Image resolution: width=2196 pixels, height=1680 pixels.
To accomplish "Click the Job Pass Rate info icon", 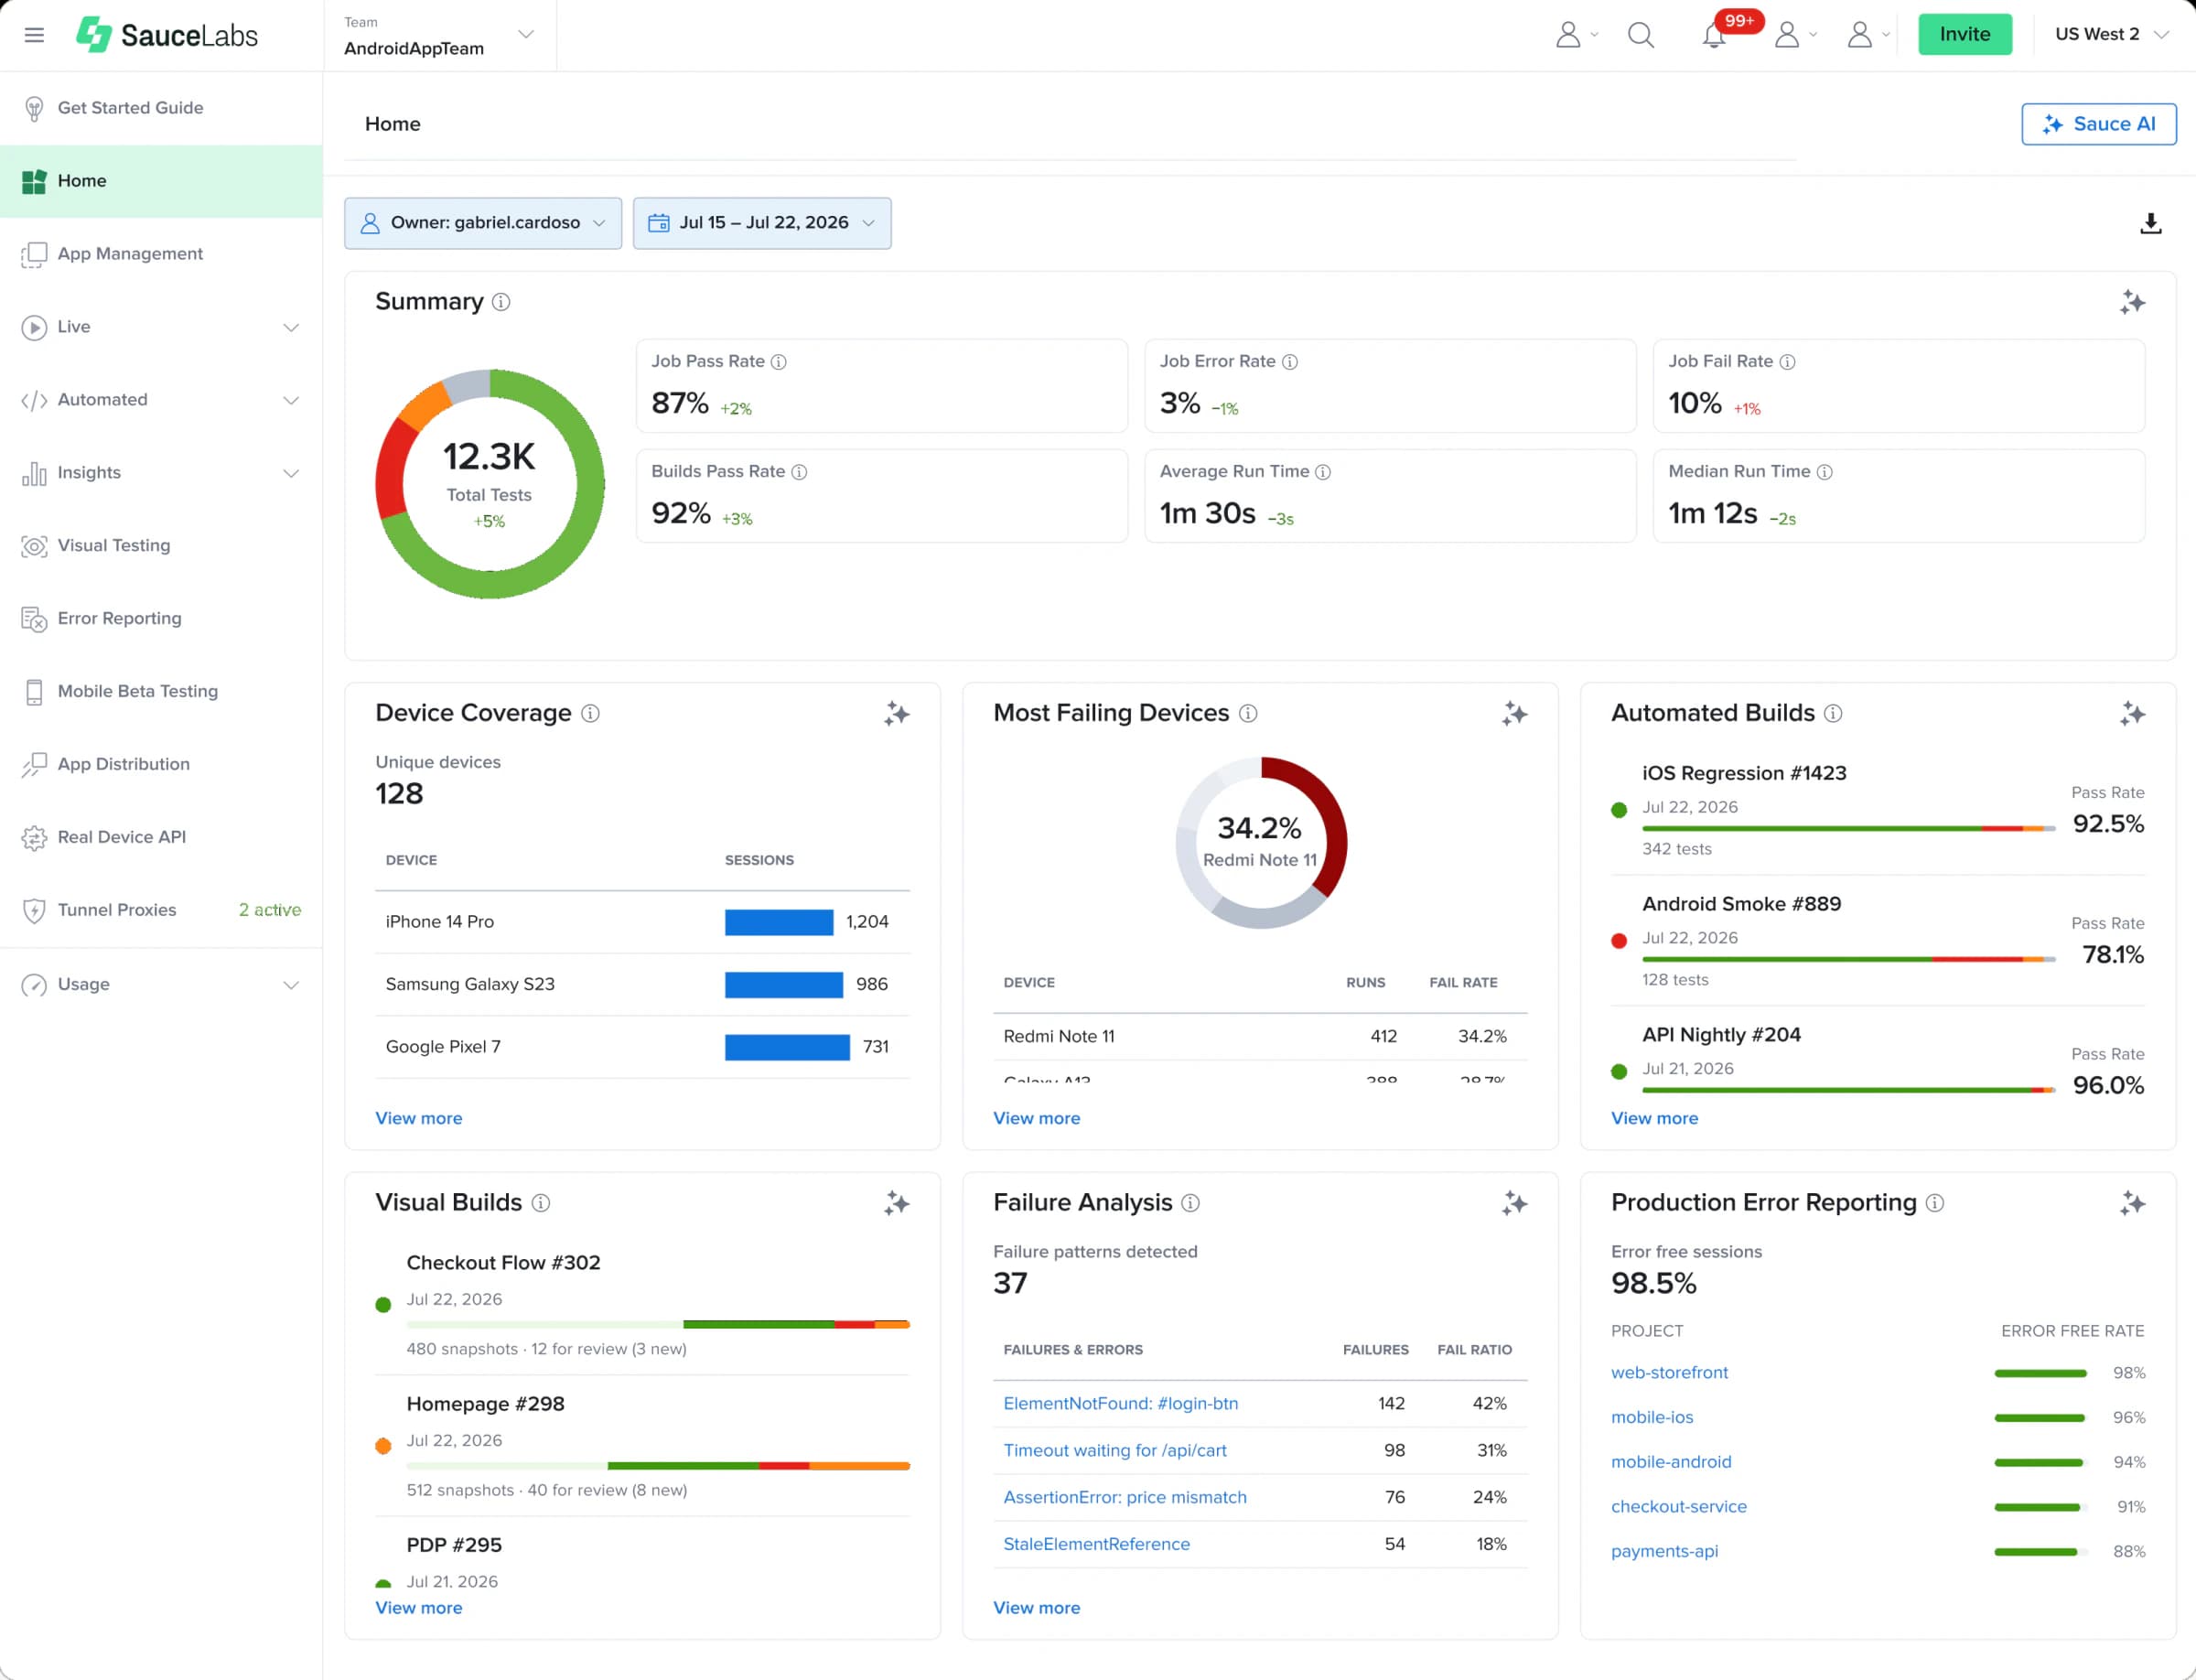I will coord(778,362).
